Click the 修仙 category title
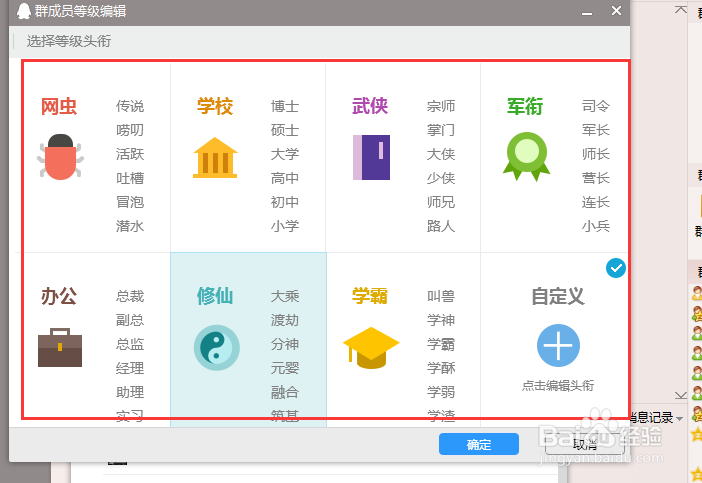Viewport: 702px width, 483px height. coord(215,296)
